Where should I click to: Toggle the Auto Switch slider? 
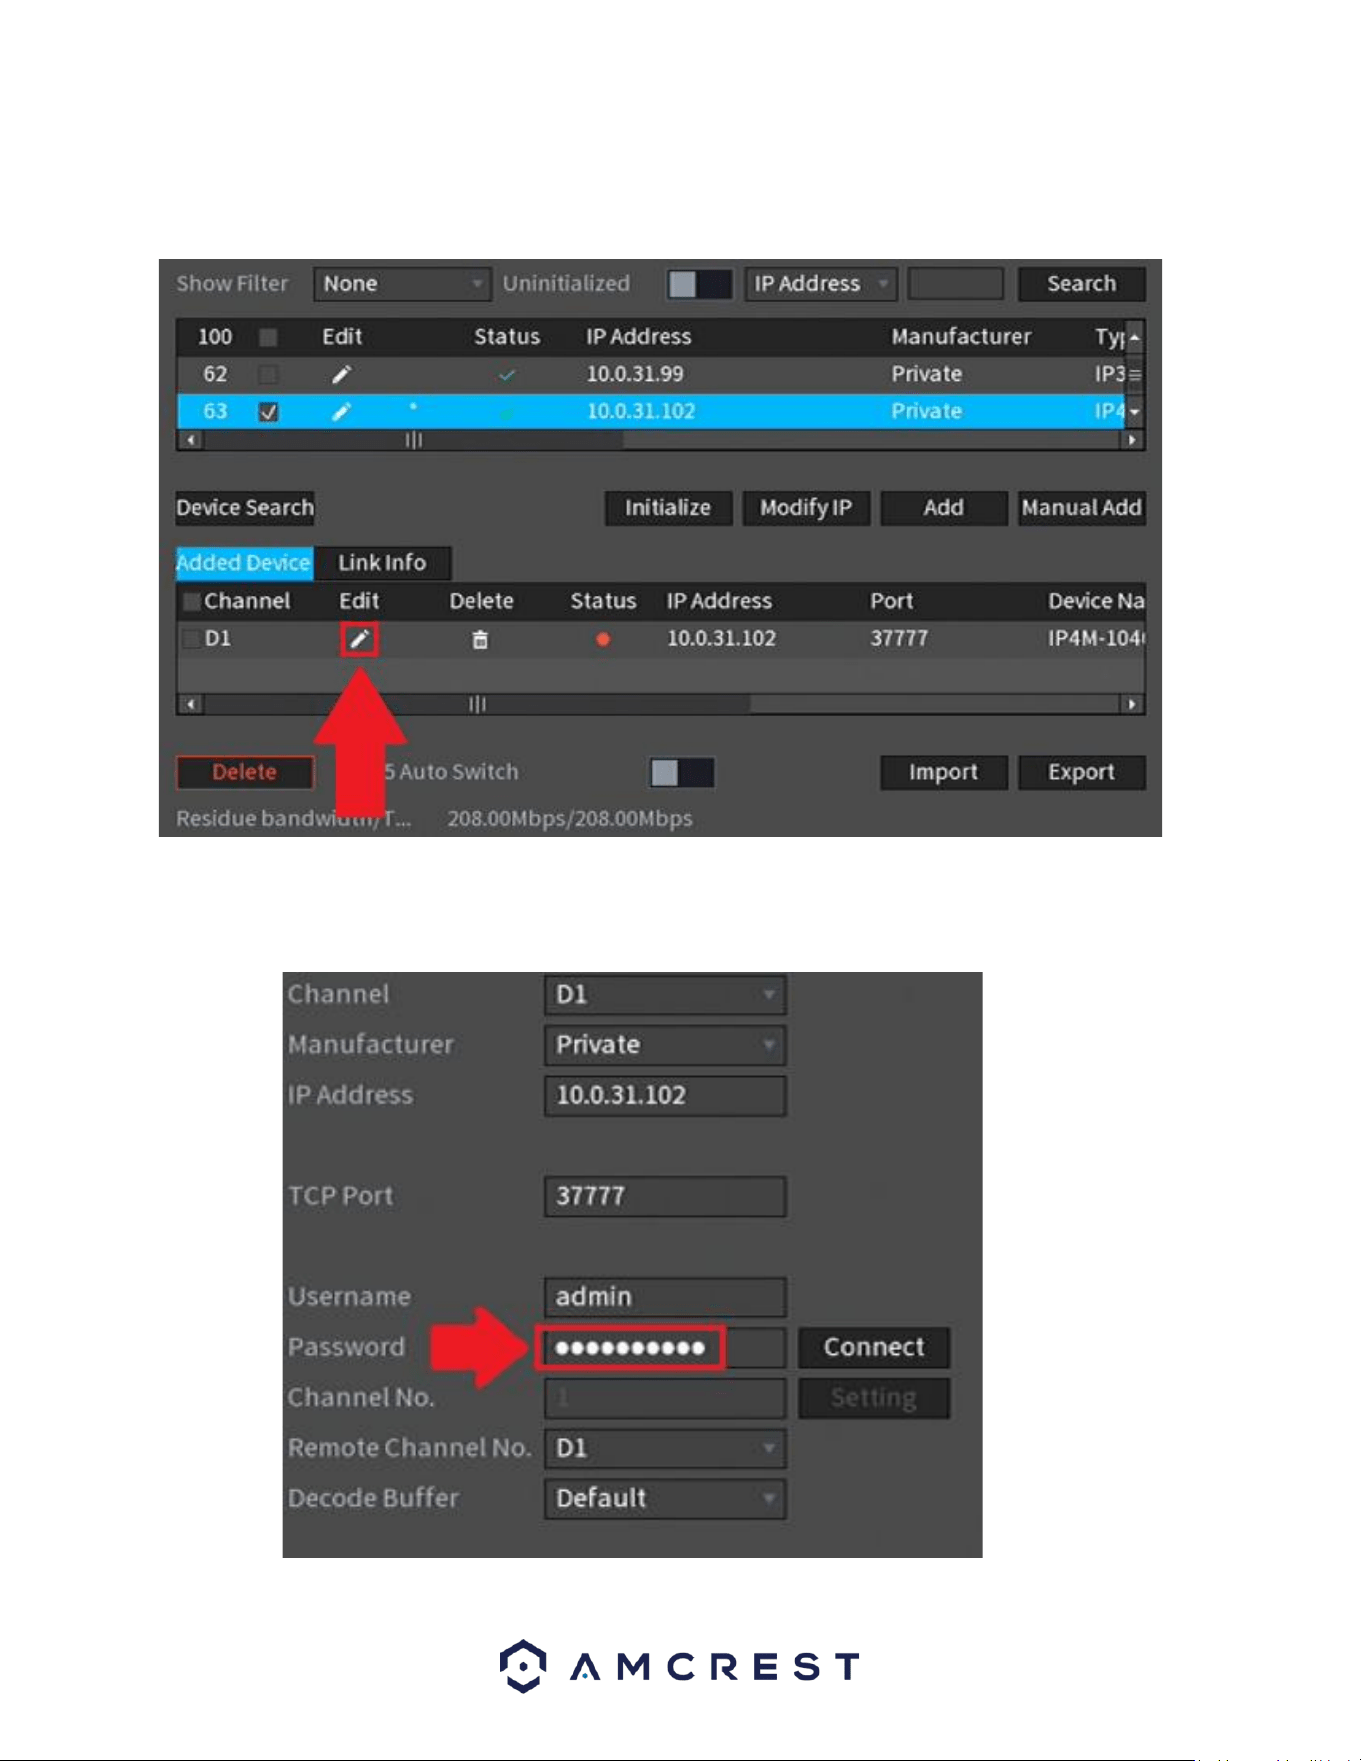tap(682, 772)
